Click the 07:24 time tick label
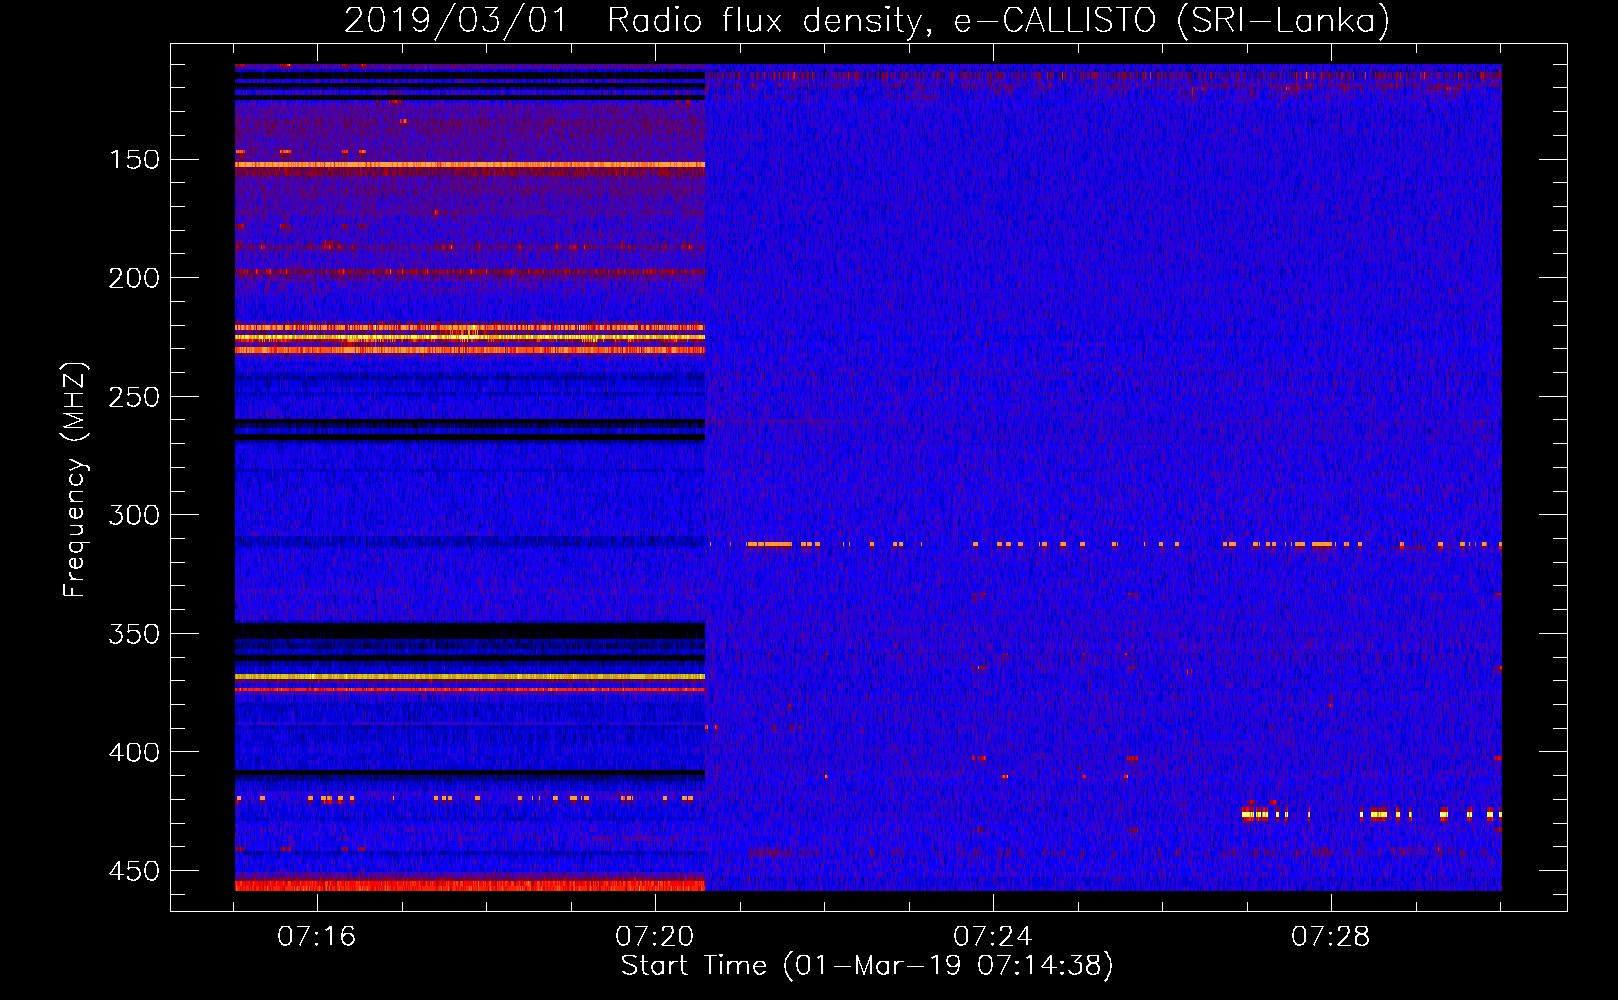 point(993,937)
